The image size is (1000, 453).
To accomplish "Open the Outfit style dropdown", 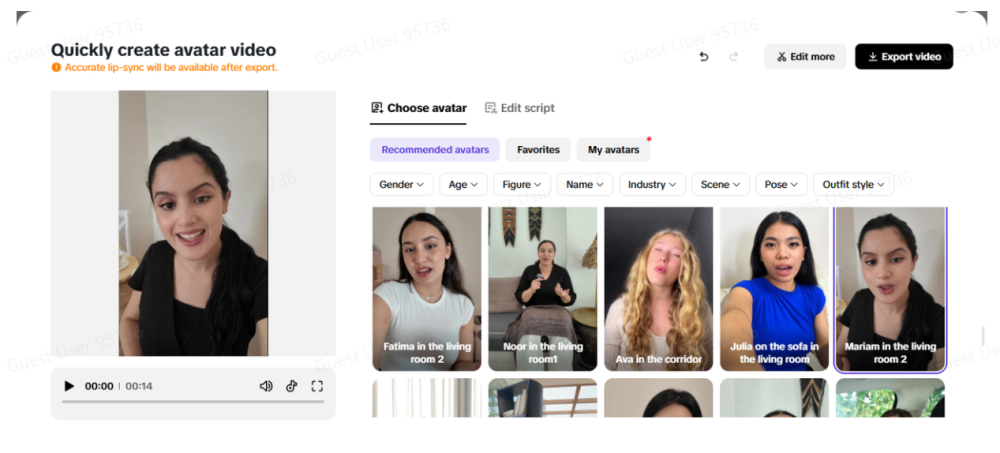I will [x=853, y=185].
